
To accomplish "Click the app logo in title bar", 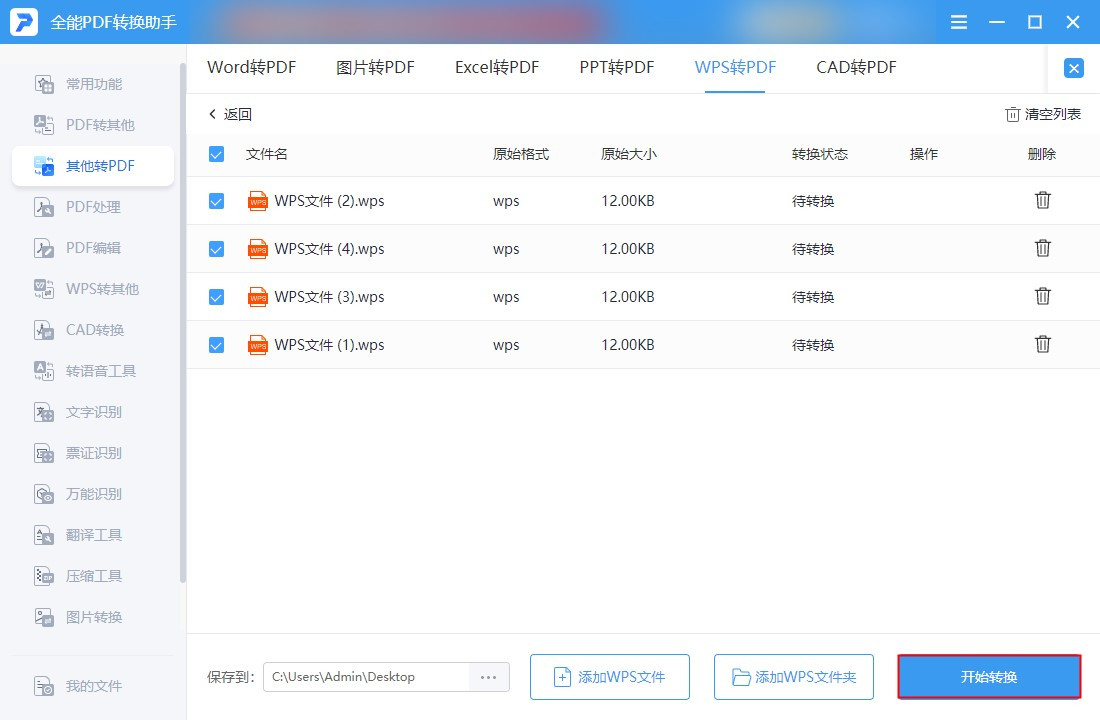I will (x=24, y=22).
